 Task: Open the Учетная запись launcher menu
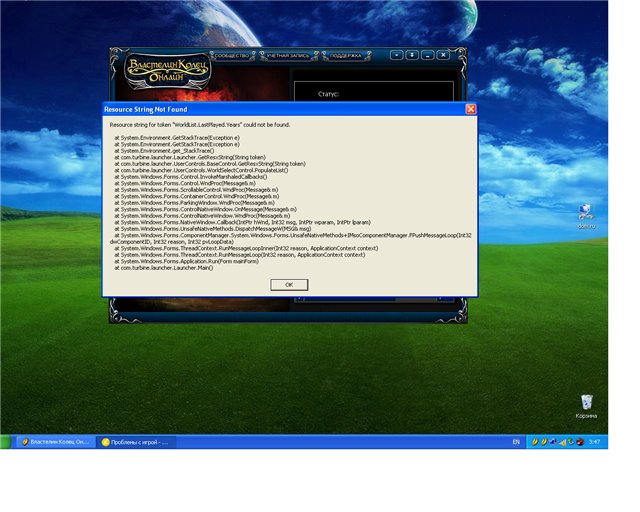pos(286,56)
